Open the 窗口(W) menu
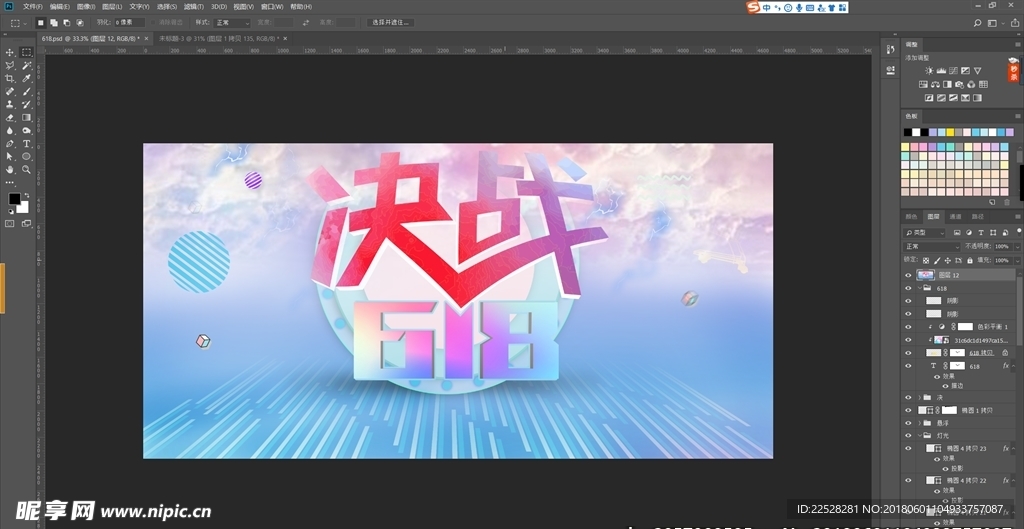The image size is (1024, 529). click(x=272, y=7)
